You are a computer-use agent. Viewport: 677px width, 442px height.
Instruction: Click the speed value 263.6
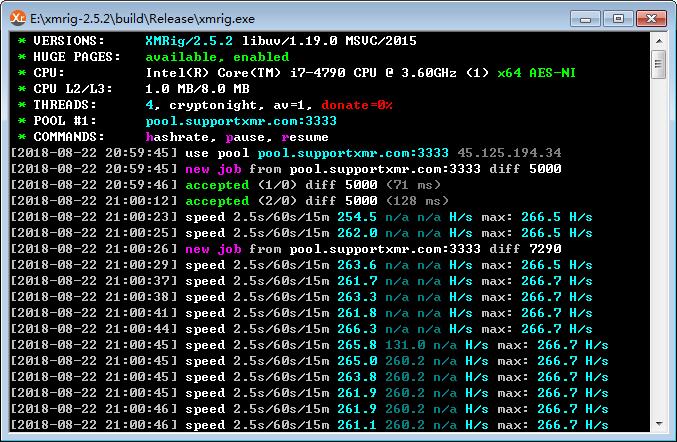click(357, 265)
